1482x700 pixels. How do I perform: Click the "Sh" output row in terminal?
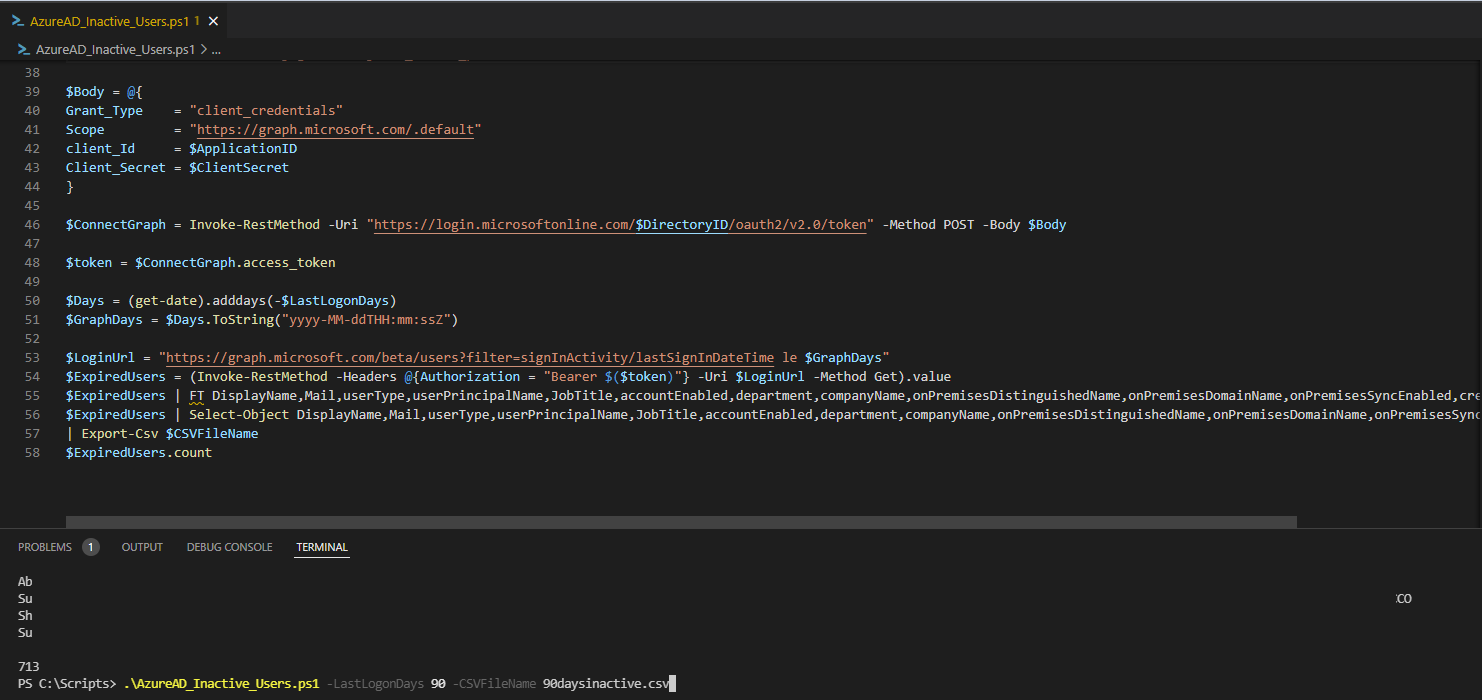[x=26, y=616]
